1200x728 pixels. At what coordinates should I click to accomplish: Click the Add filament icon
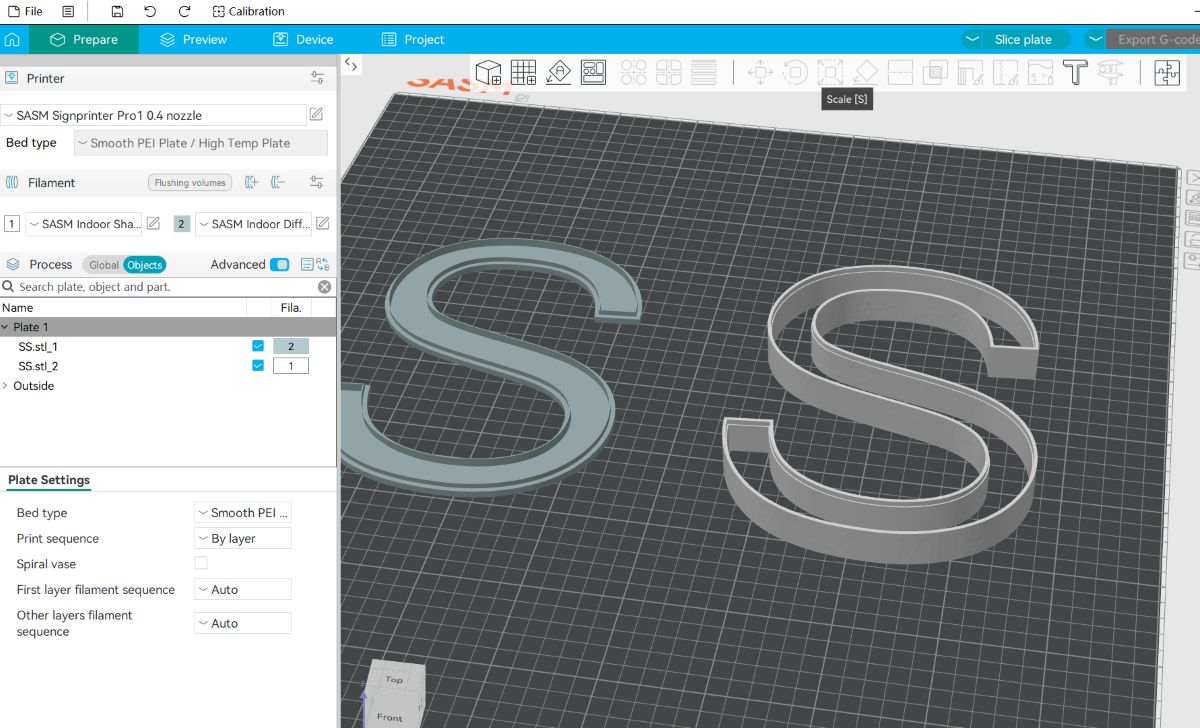click(251, 182)
